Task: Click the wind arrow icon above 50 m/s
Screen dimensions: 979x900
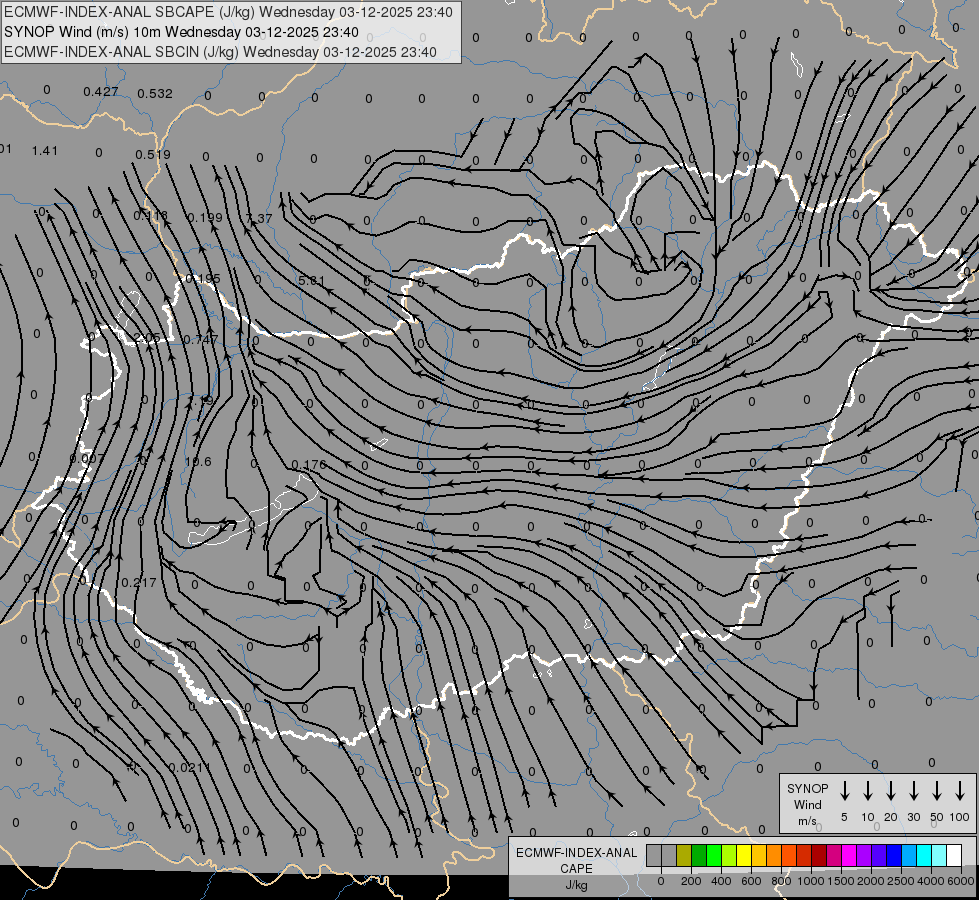Action: tap(937, 790)
